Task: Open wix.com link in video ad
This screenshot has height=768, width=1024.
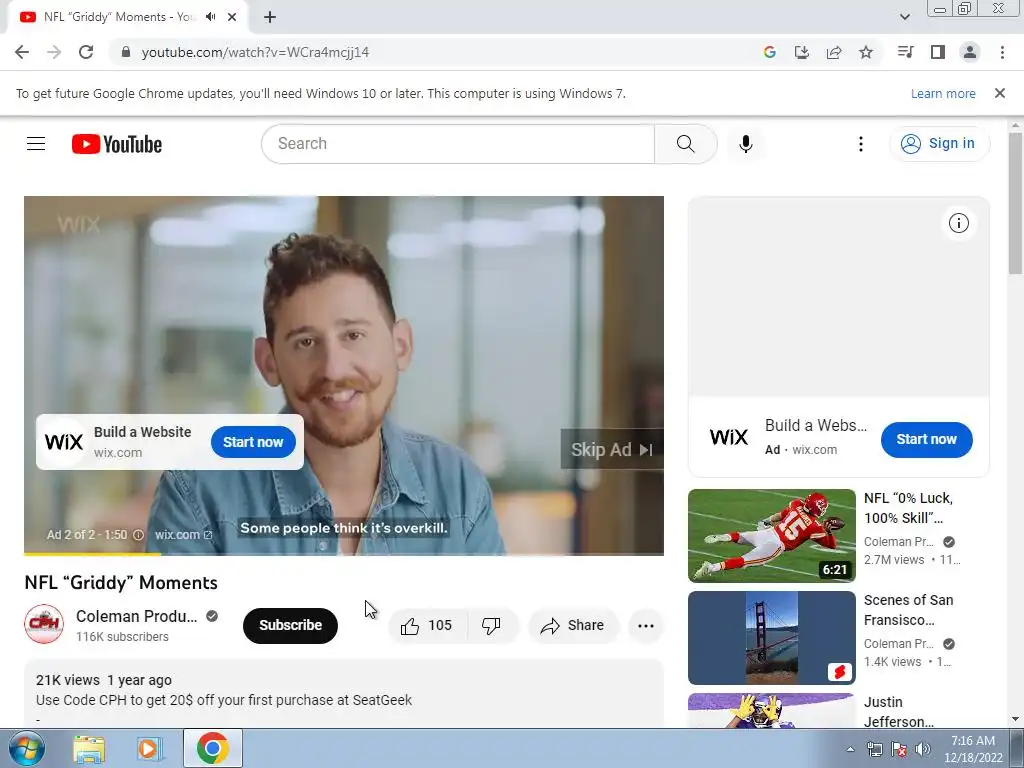Action: 184,535
